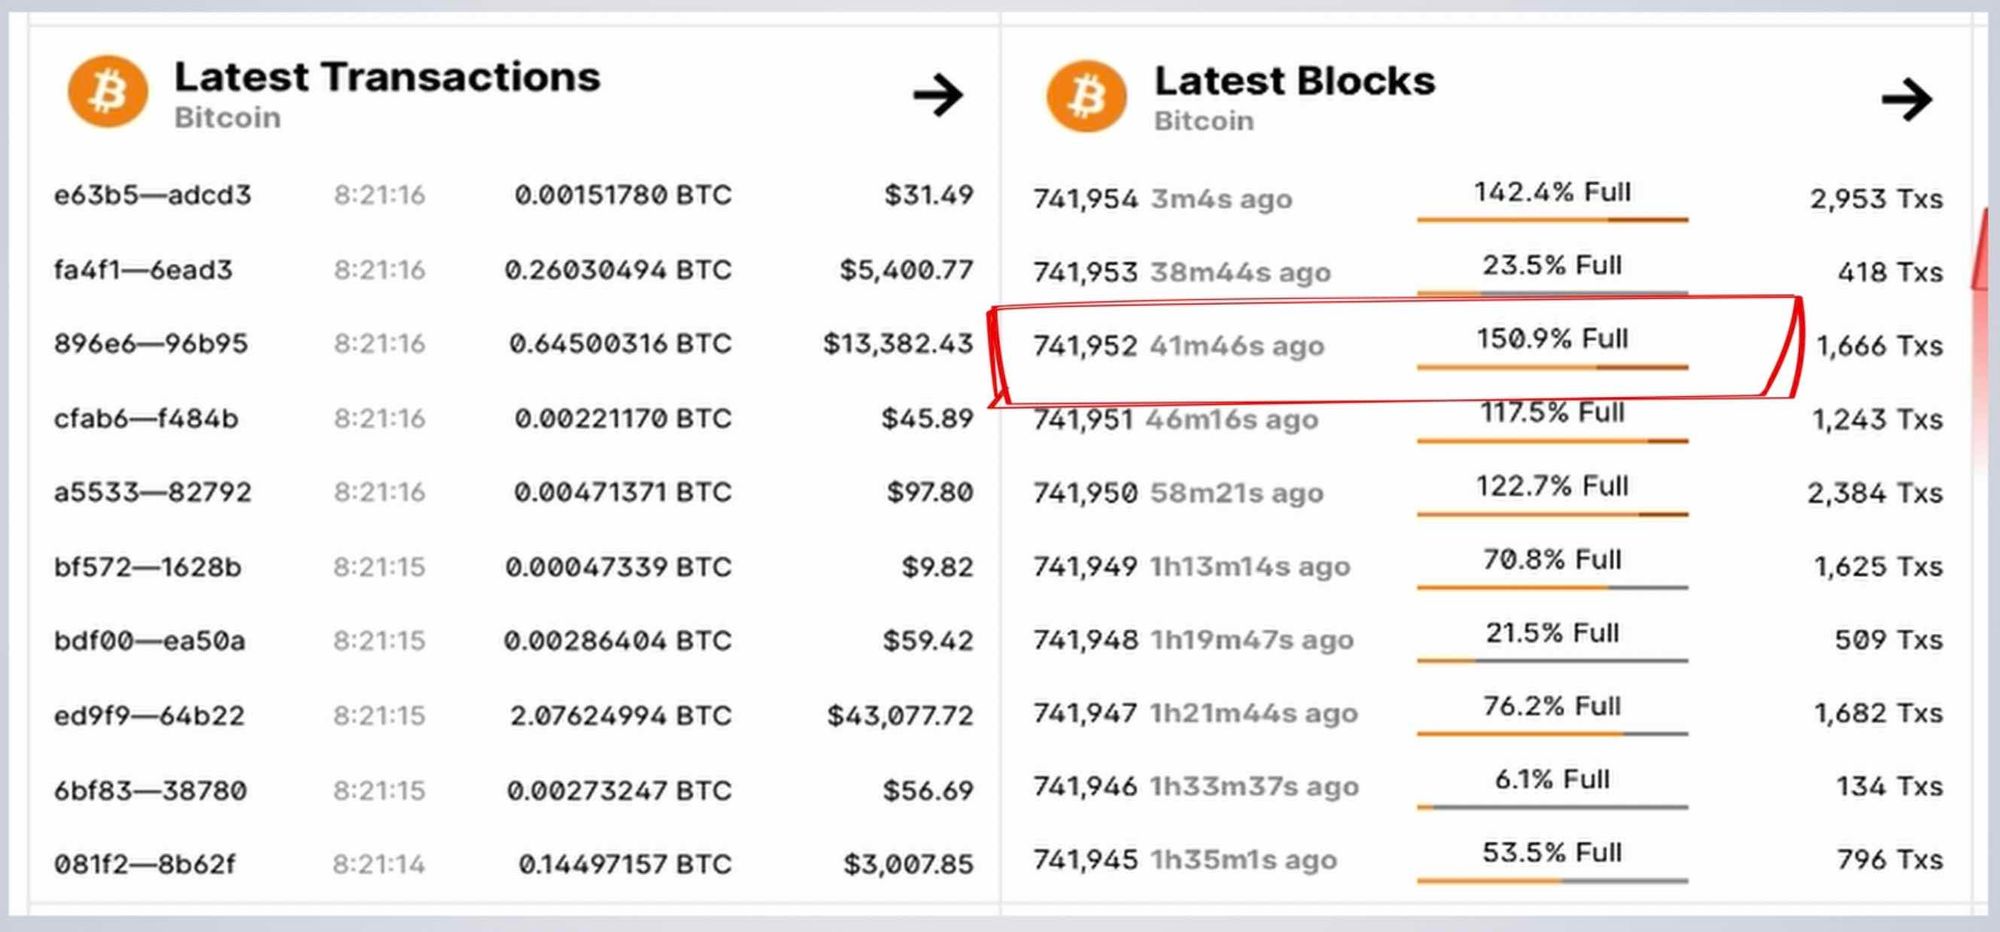
Task: Open block 741,945
Action: 1085,860
